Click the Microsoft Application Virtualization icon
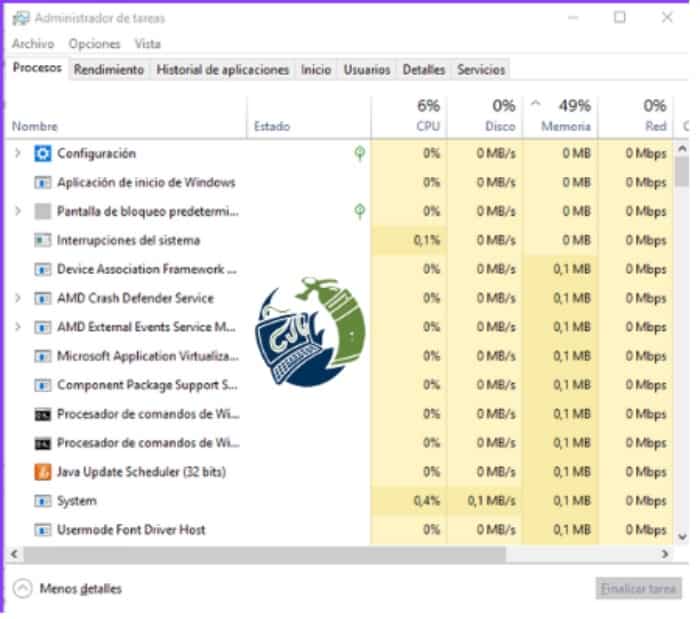Image resolution: width=700 pixels, height=619 pixels. tap(43, 356)
